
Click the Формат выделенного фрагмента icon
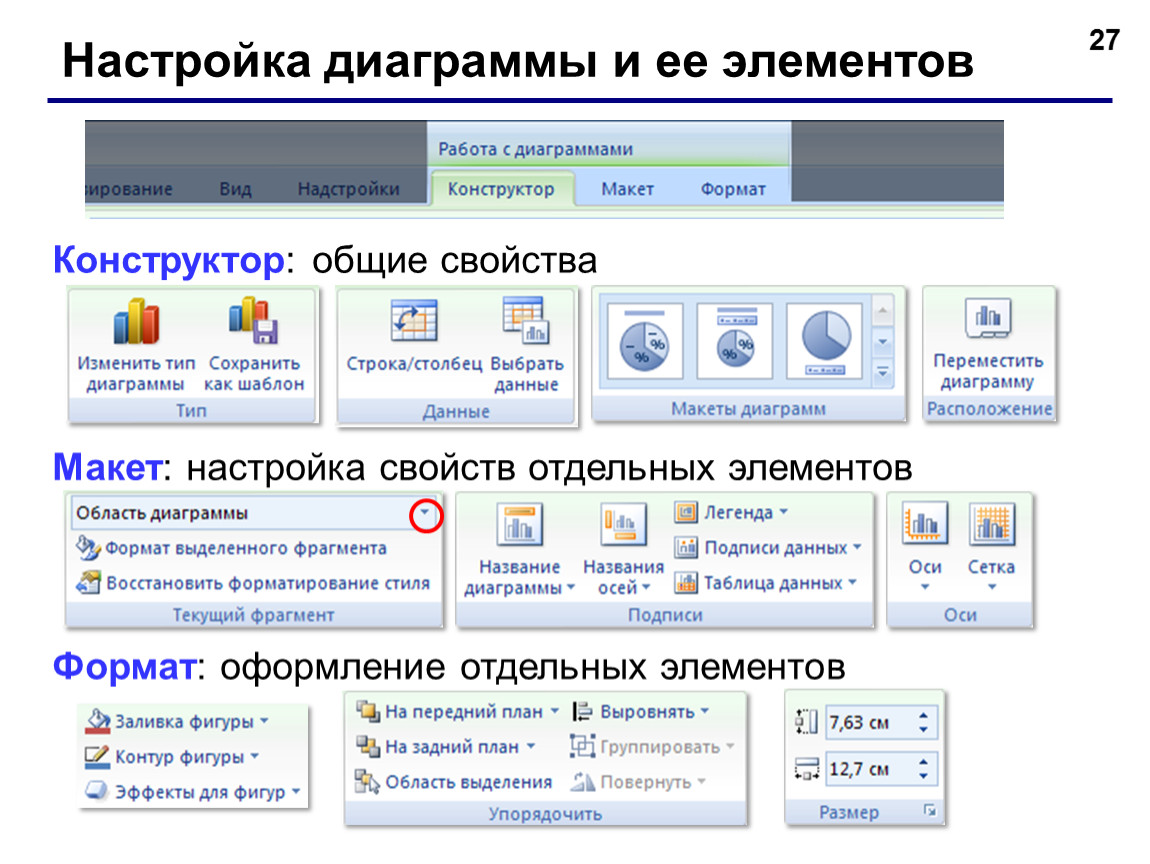coord(88,548)
